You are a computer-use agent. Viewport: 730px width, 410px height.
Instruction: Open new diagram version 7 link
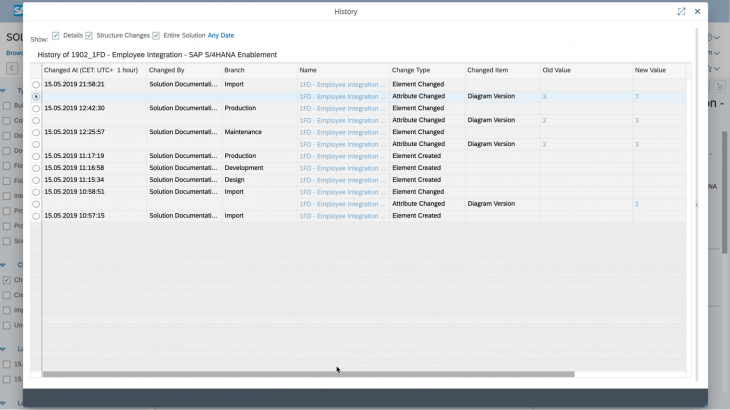pos(636,97)
